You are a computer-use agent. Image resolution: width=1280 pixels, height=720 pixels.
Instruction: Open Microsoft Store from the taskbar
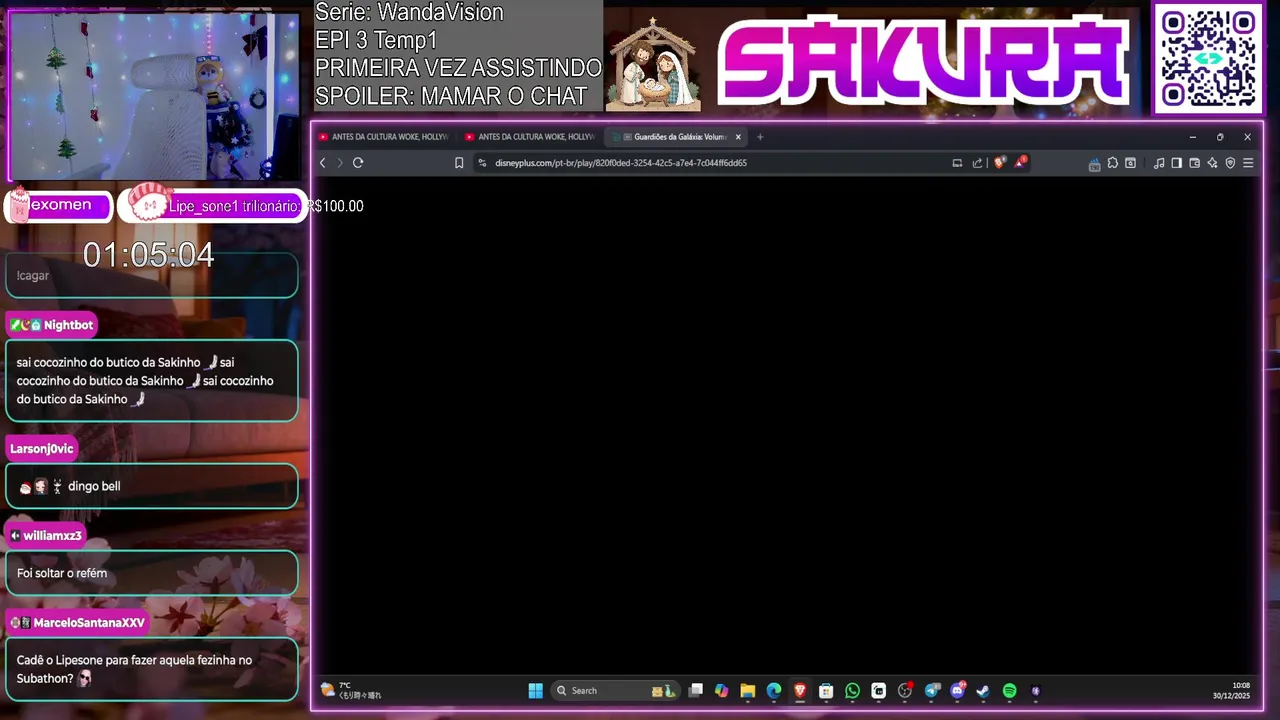[826, 691]
